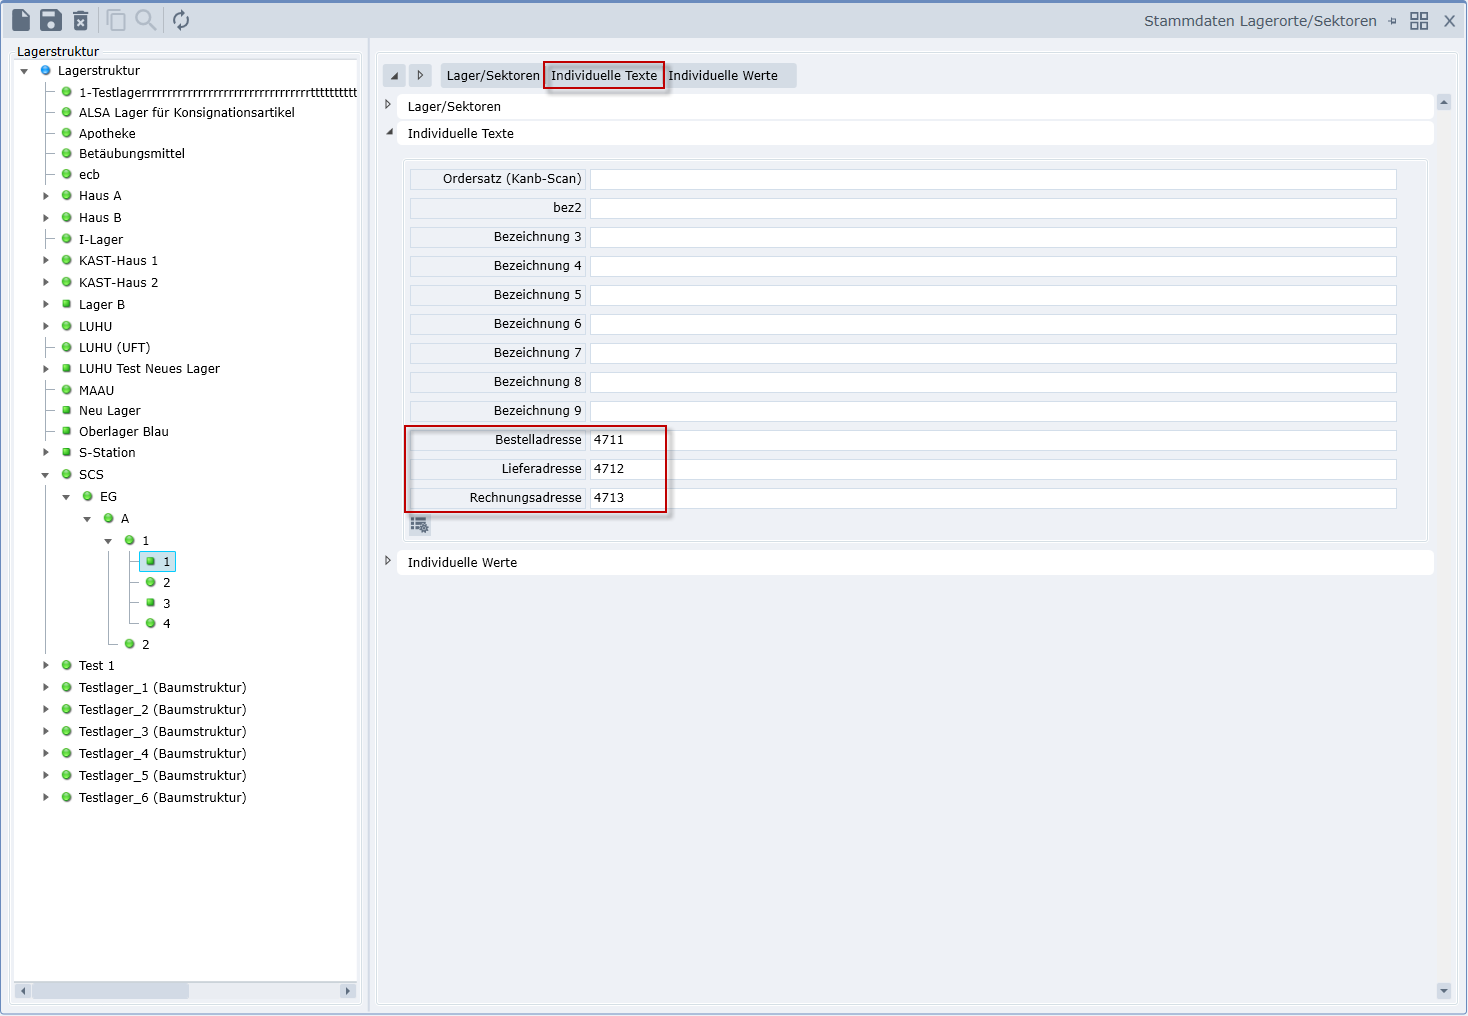Open the four-squares grid layout icon

tap(1419, 21)
